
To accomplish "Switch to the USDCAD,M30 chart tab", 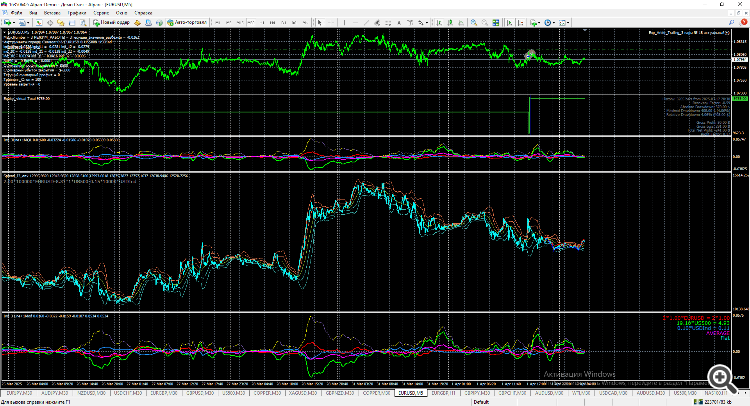I will coord(613,393).
